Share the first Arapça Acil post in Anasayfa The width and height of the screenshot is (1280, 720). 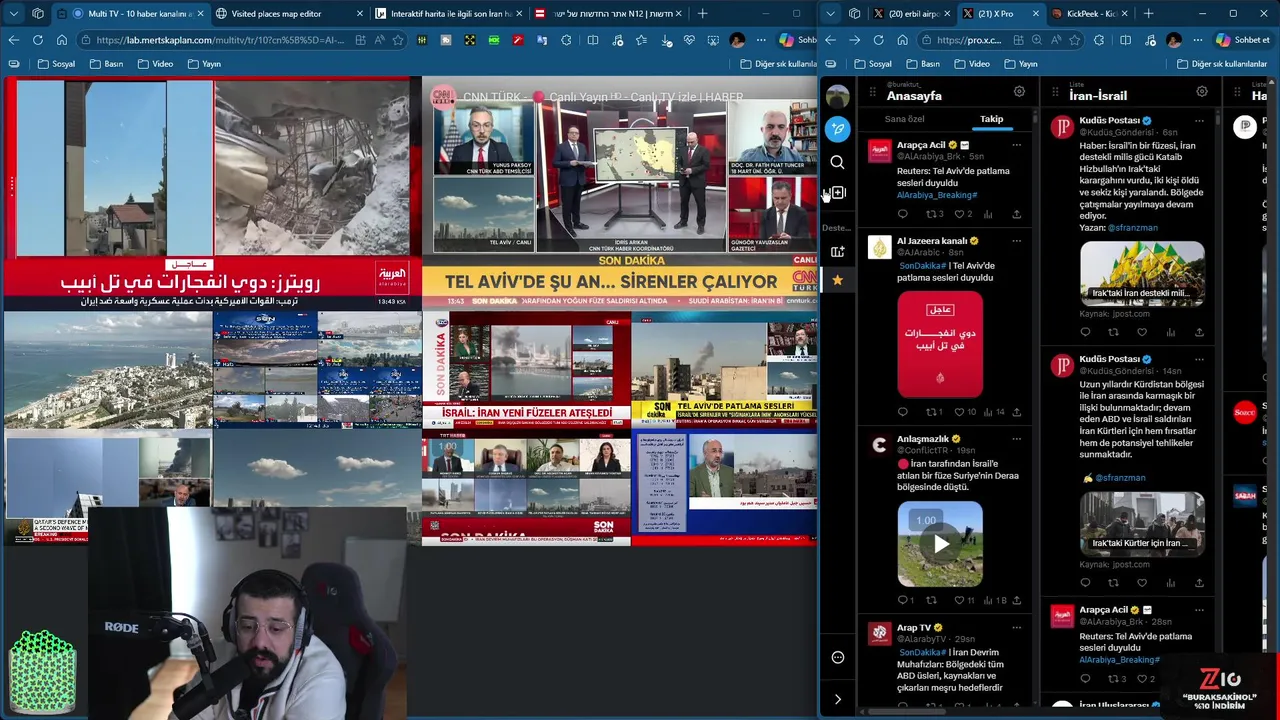(x=1016, y=214)
